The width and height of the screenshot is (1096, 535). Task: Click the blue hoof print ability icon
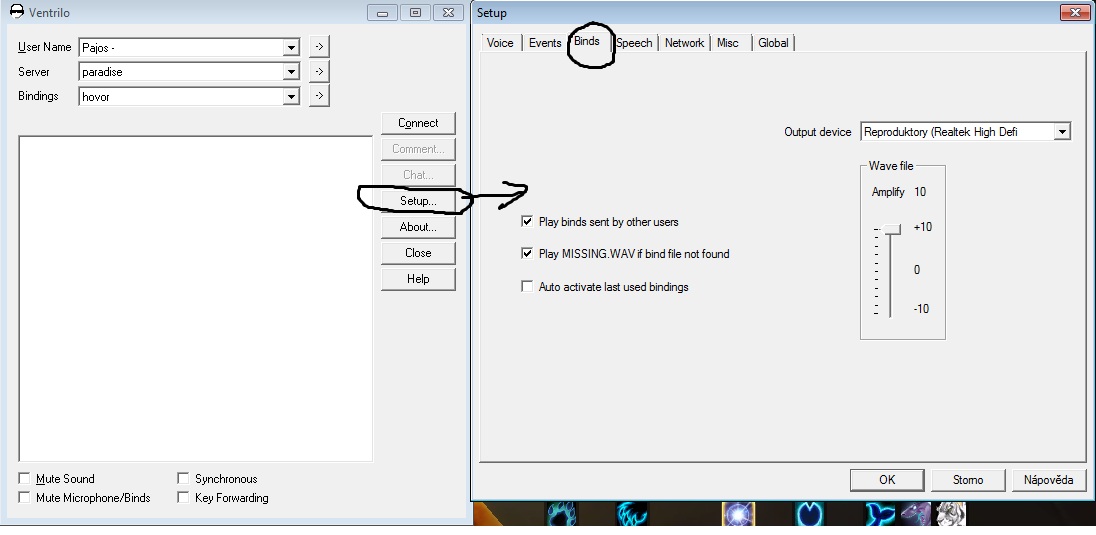pos(809,514)
